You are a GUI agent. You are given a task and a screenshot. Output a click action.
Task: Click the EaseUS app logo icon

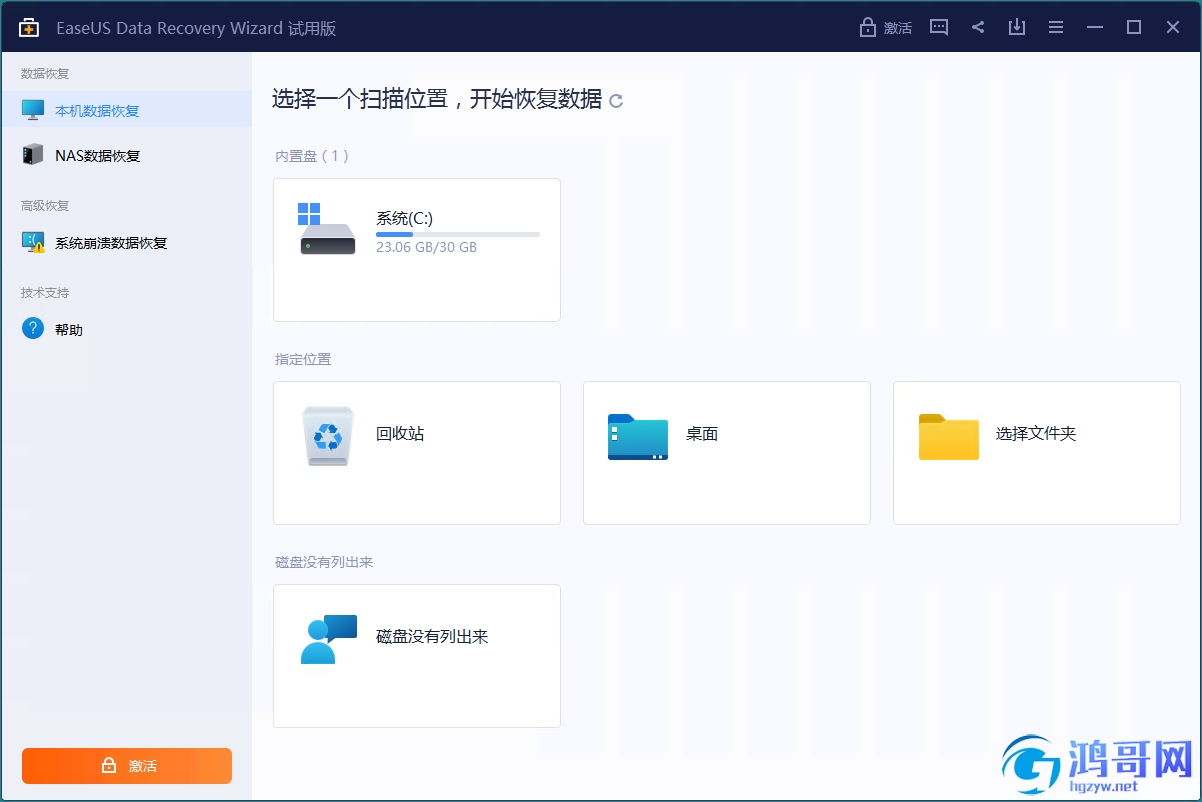(29, 27)
